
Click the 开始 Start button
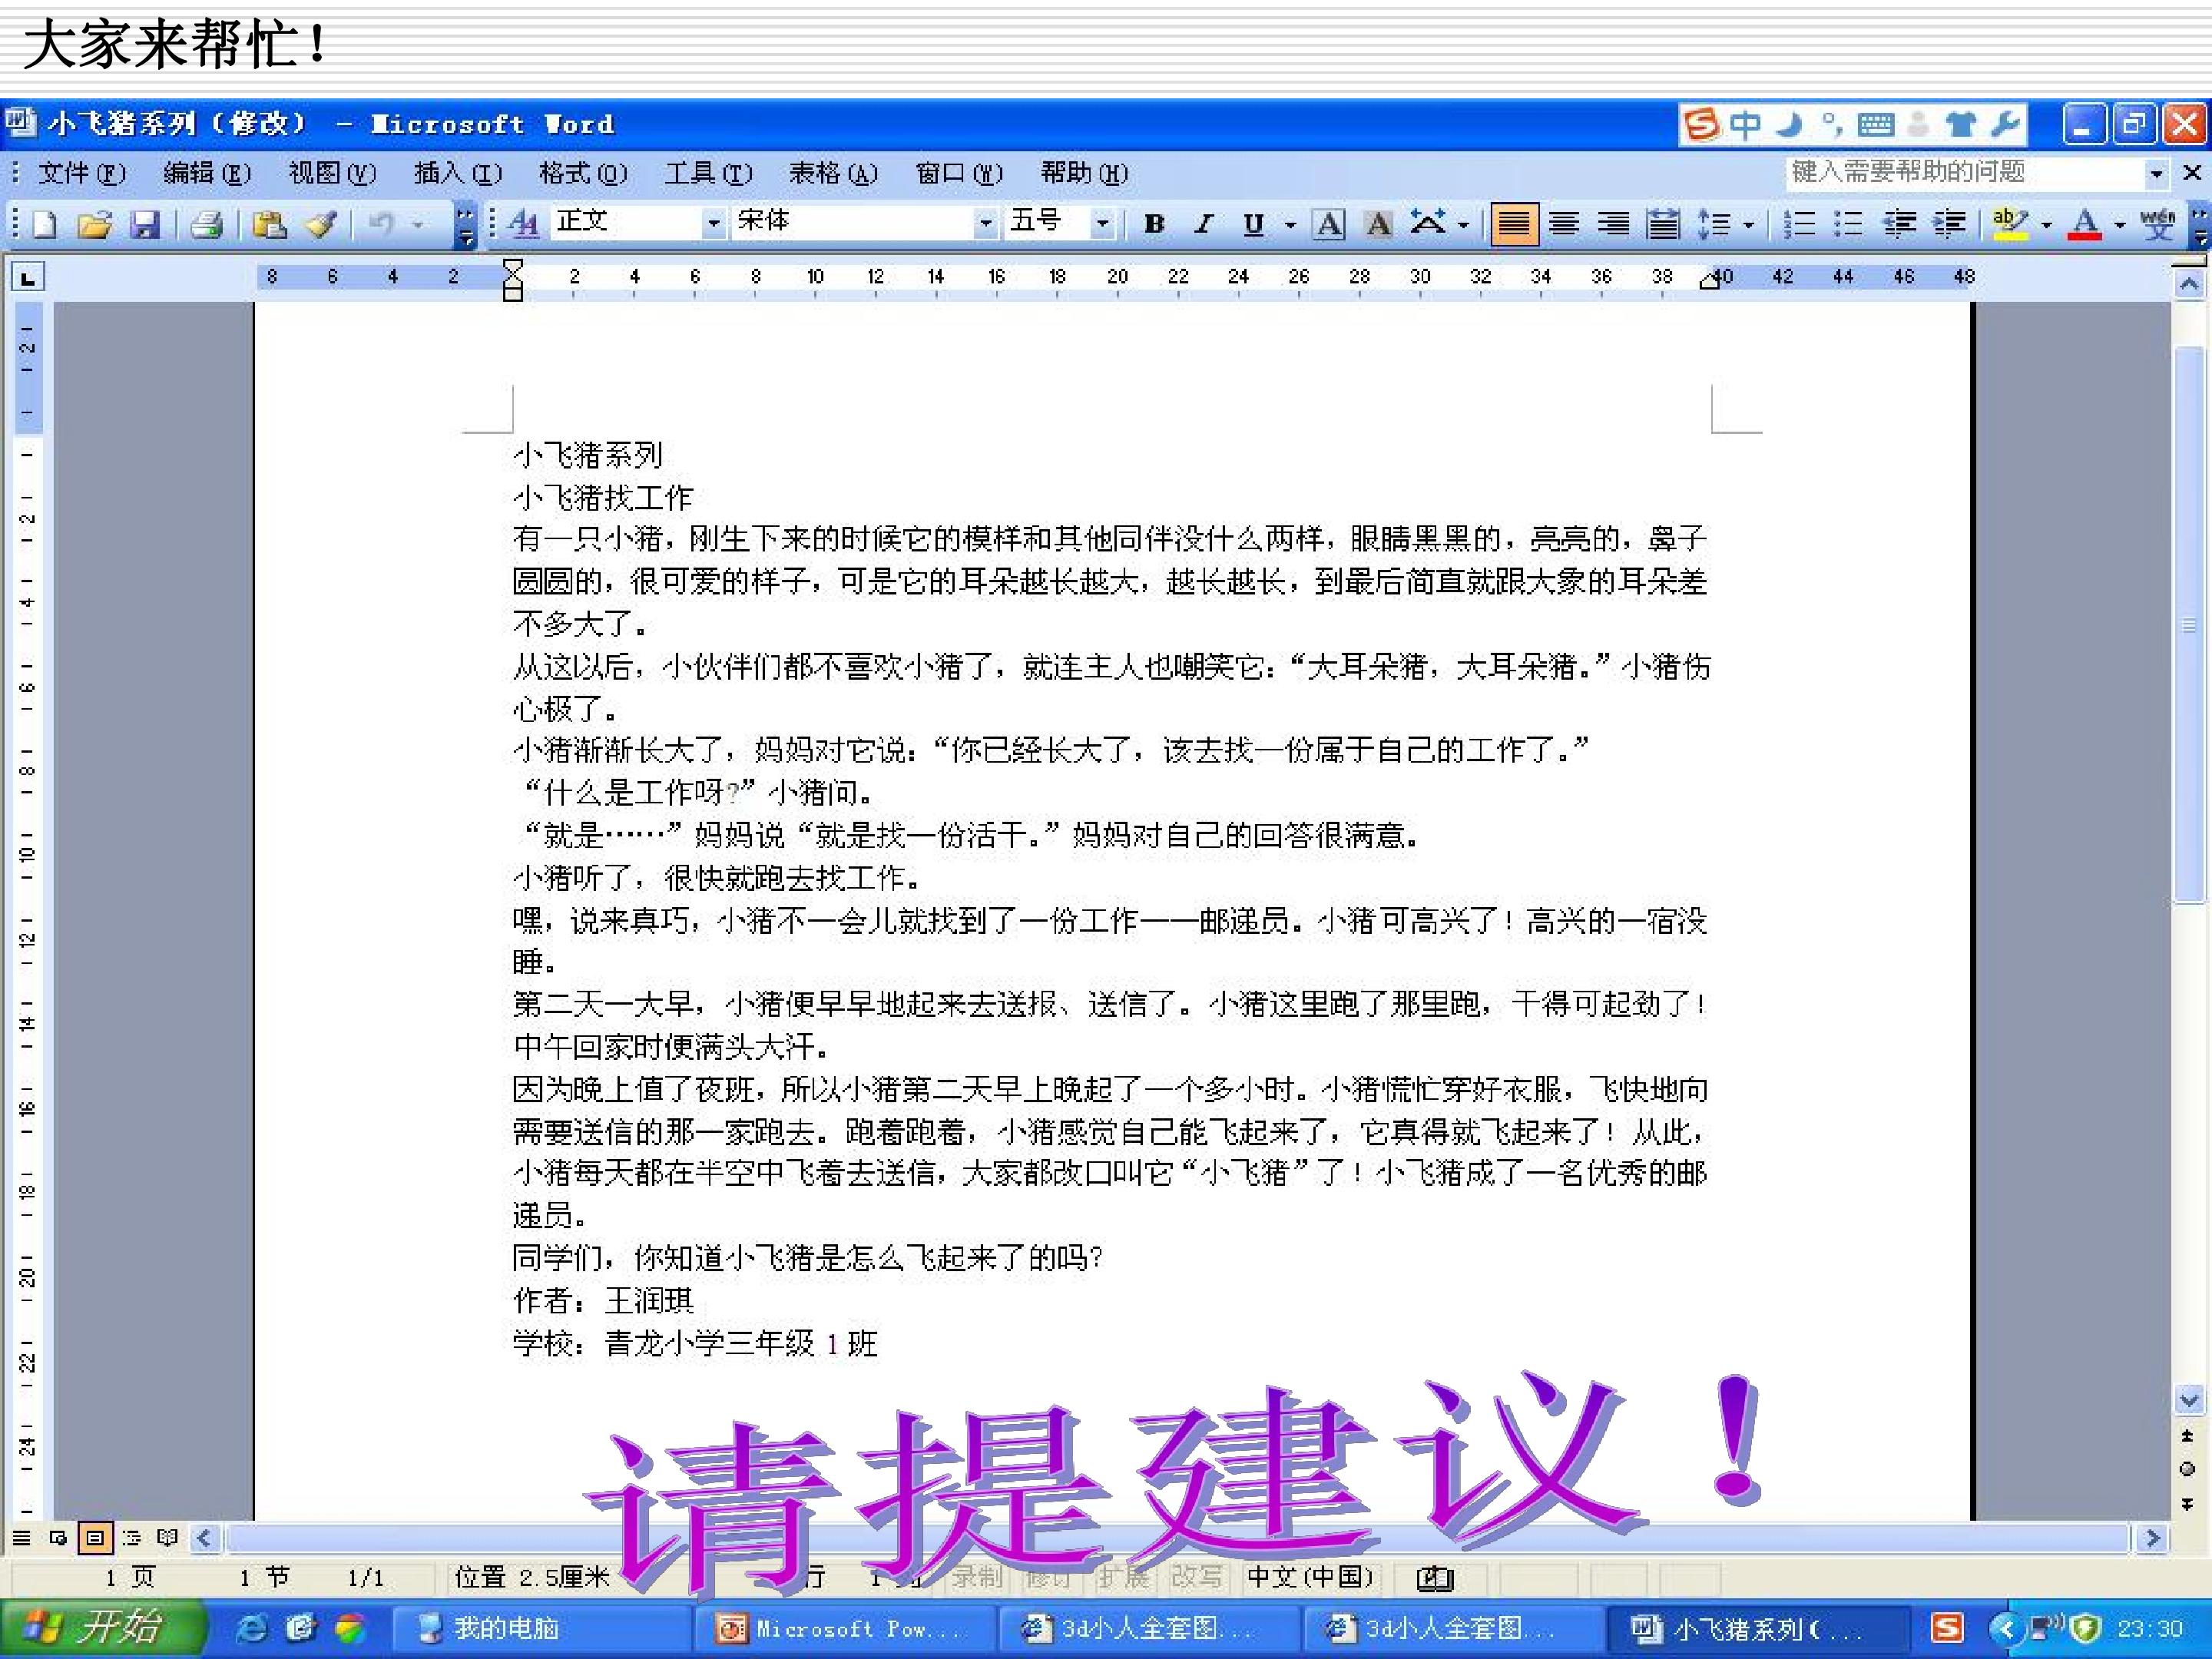pos(100,1629)
